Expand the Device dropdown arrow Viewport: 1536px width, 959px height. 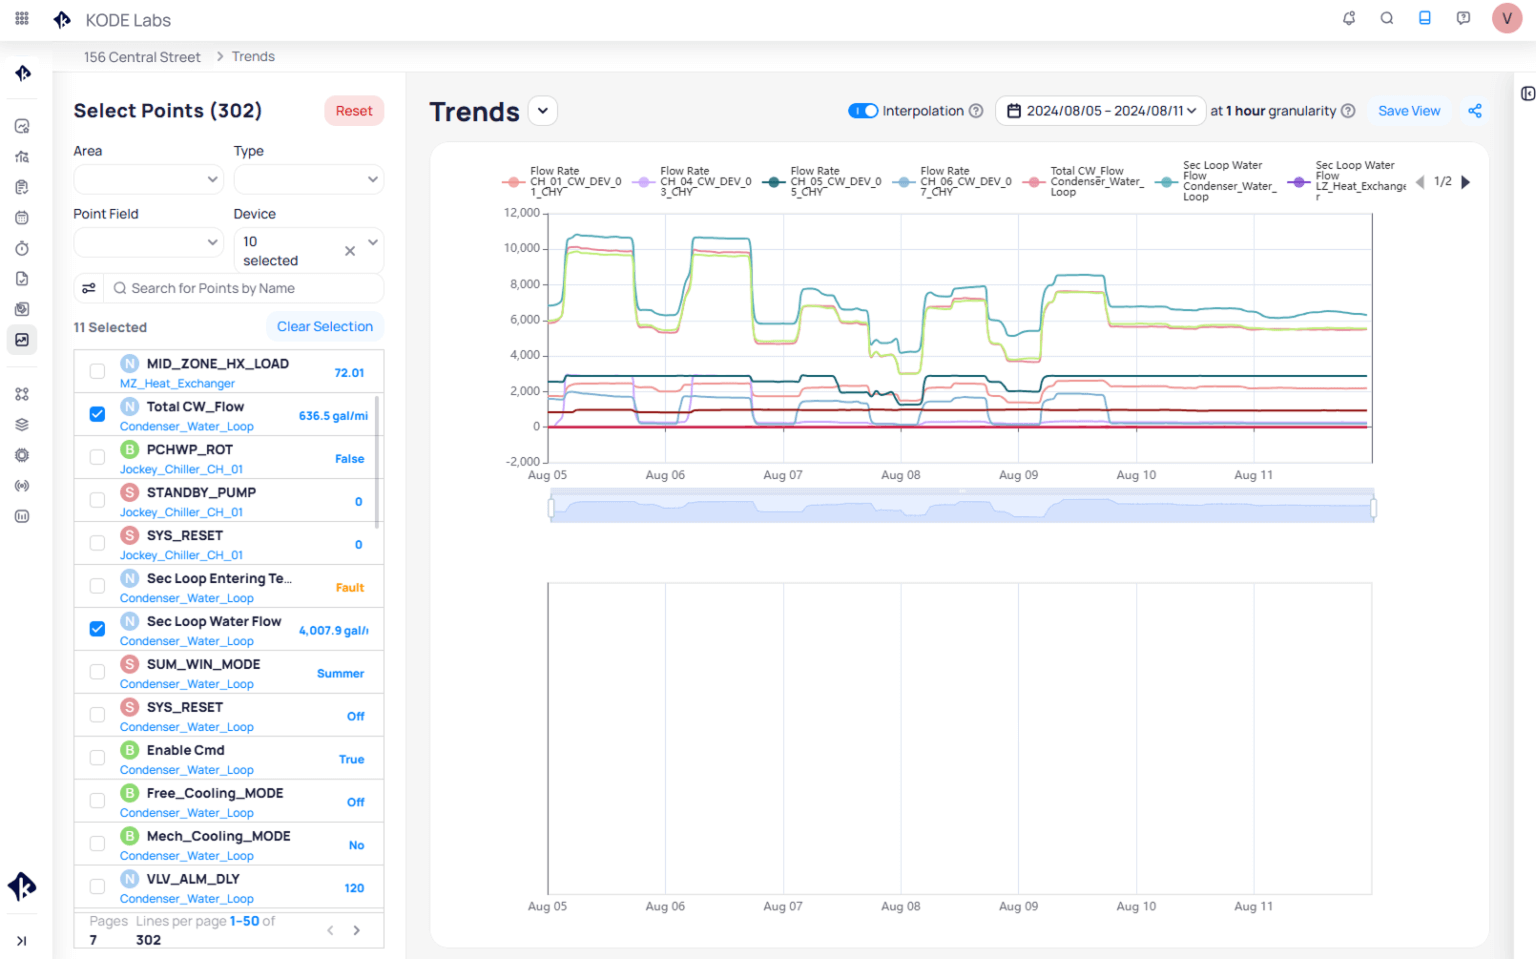pyautogui.click(x=373, y=242)
